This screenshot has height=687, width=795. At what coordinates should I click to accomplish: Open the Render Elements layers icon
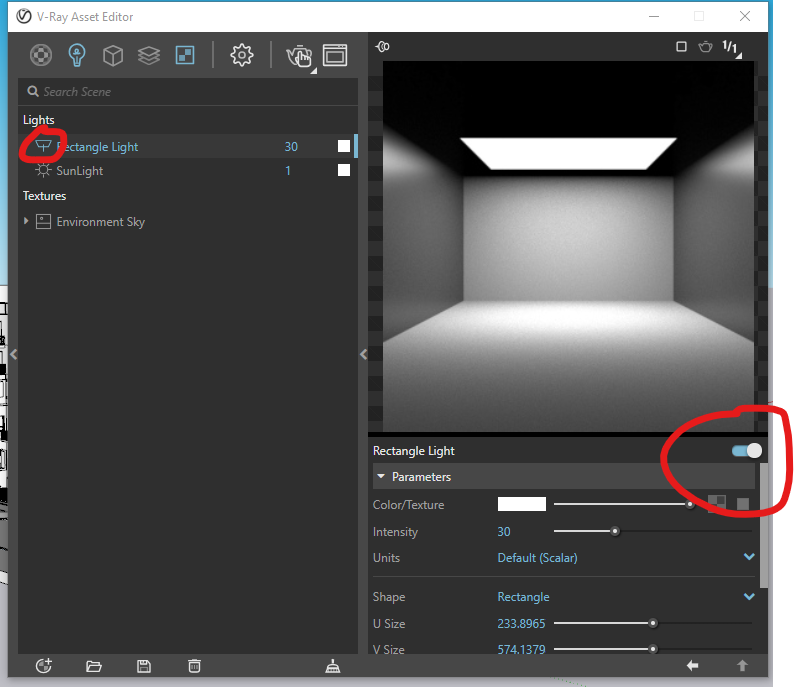(x=149, y=55)
